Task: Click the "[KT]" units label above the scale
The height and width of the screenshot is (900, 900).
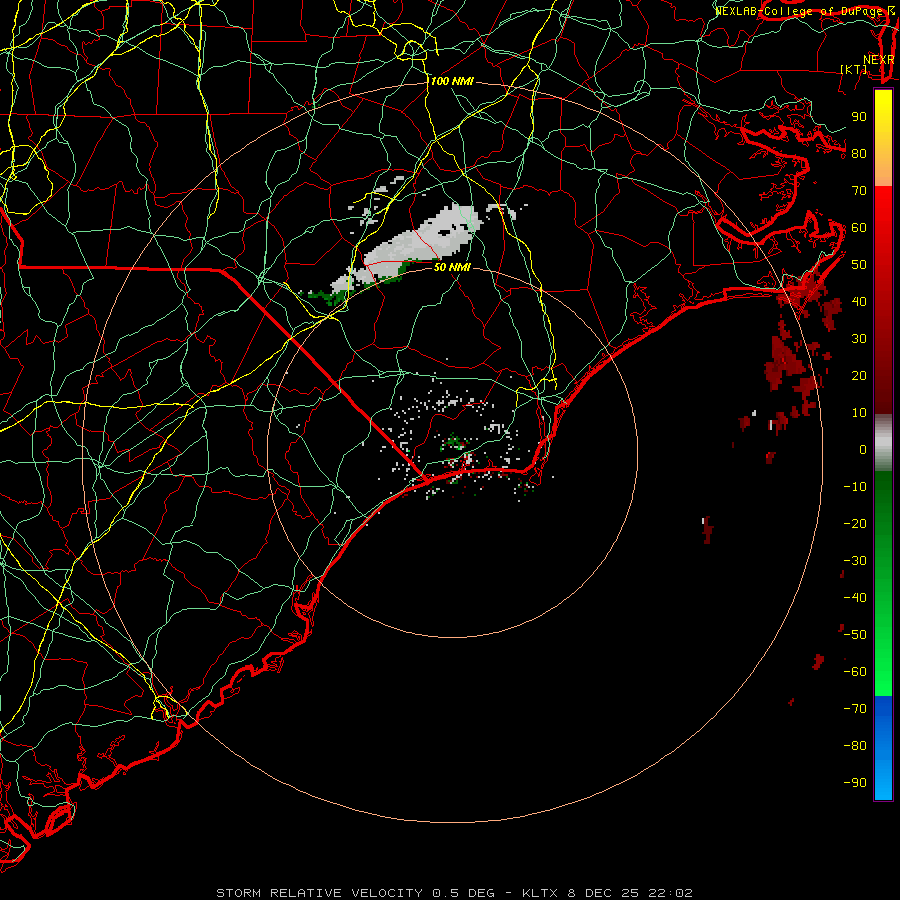Action: [x=854, y=69]
